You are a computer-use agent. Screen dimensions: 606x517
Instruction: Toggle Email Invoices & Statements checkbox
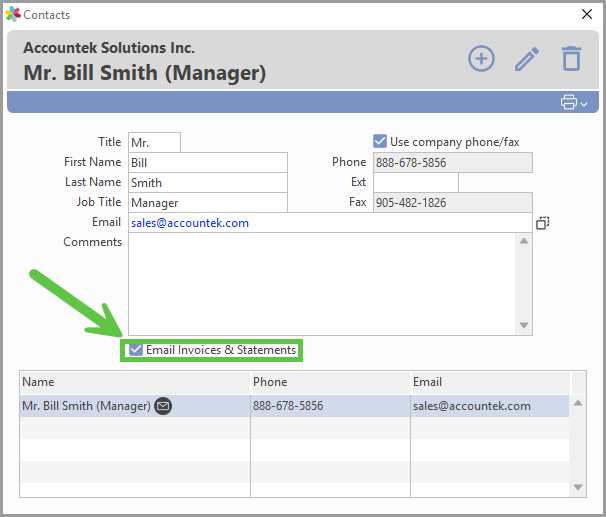coord(136,350)
